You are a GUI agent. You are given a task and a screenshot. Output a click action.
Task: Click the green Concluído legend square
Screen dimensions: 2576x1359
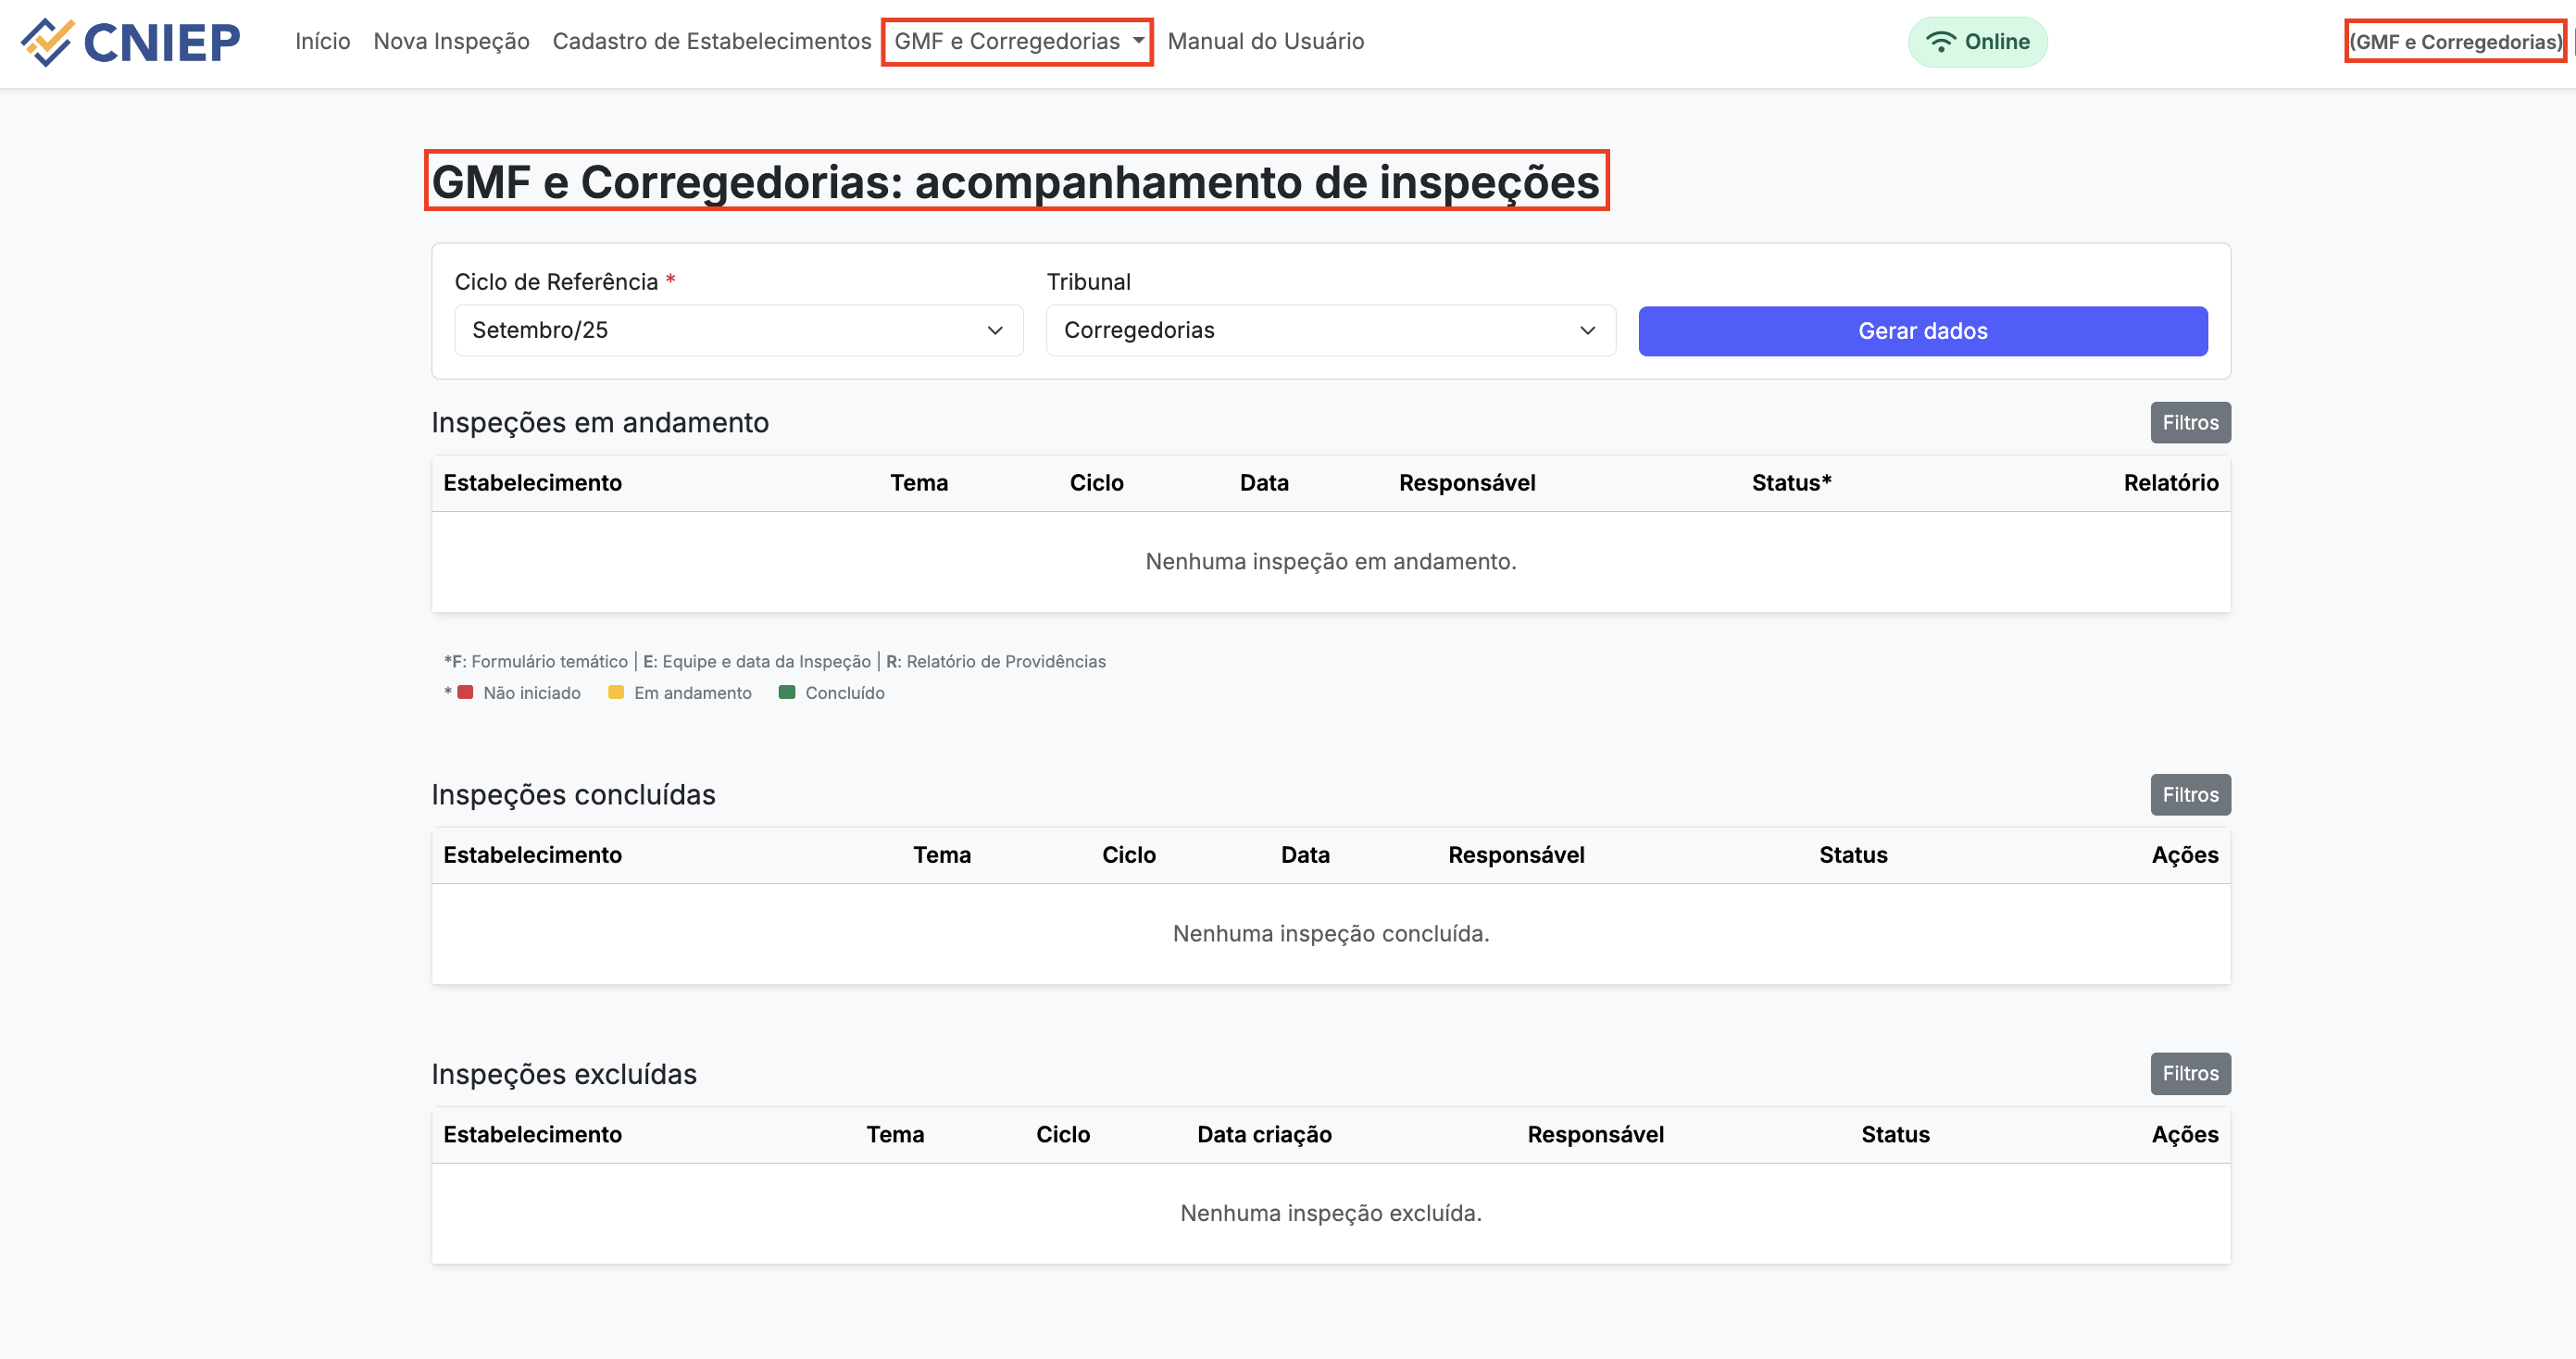787,692
